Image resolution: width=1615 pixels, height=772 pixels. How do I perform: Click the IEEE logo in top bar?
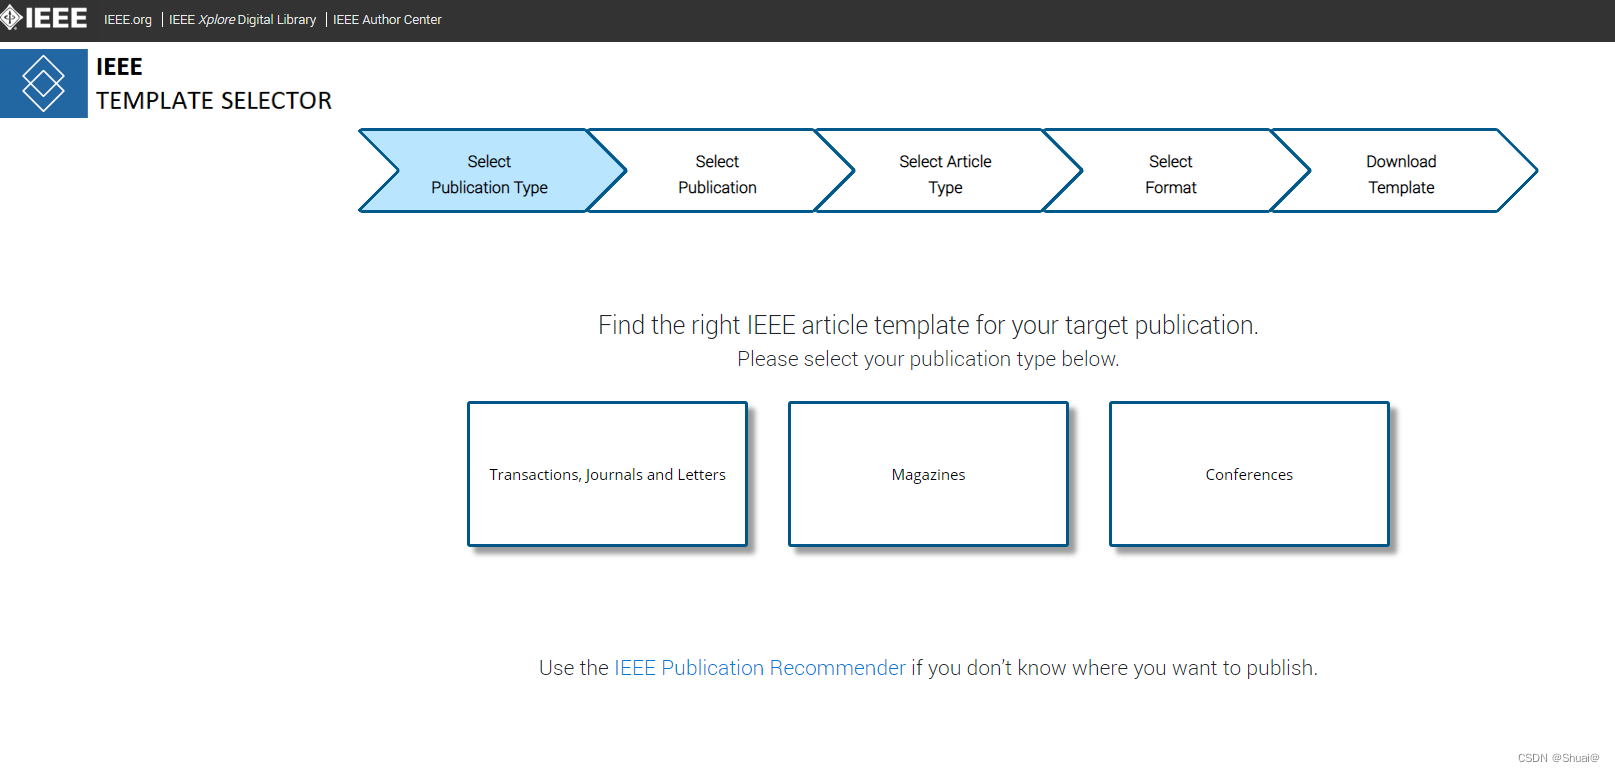(x=44, y=18)
